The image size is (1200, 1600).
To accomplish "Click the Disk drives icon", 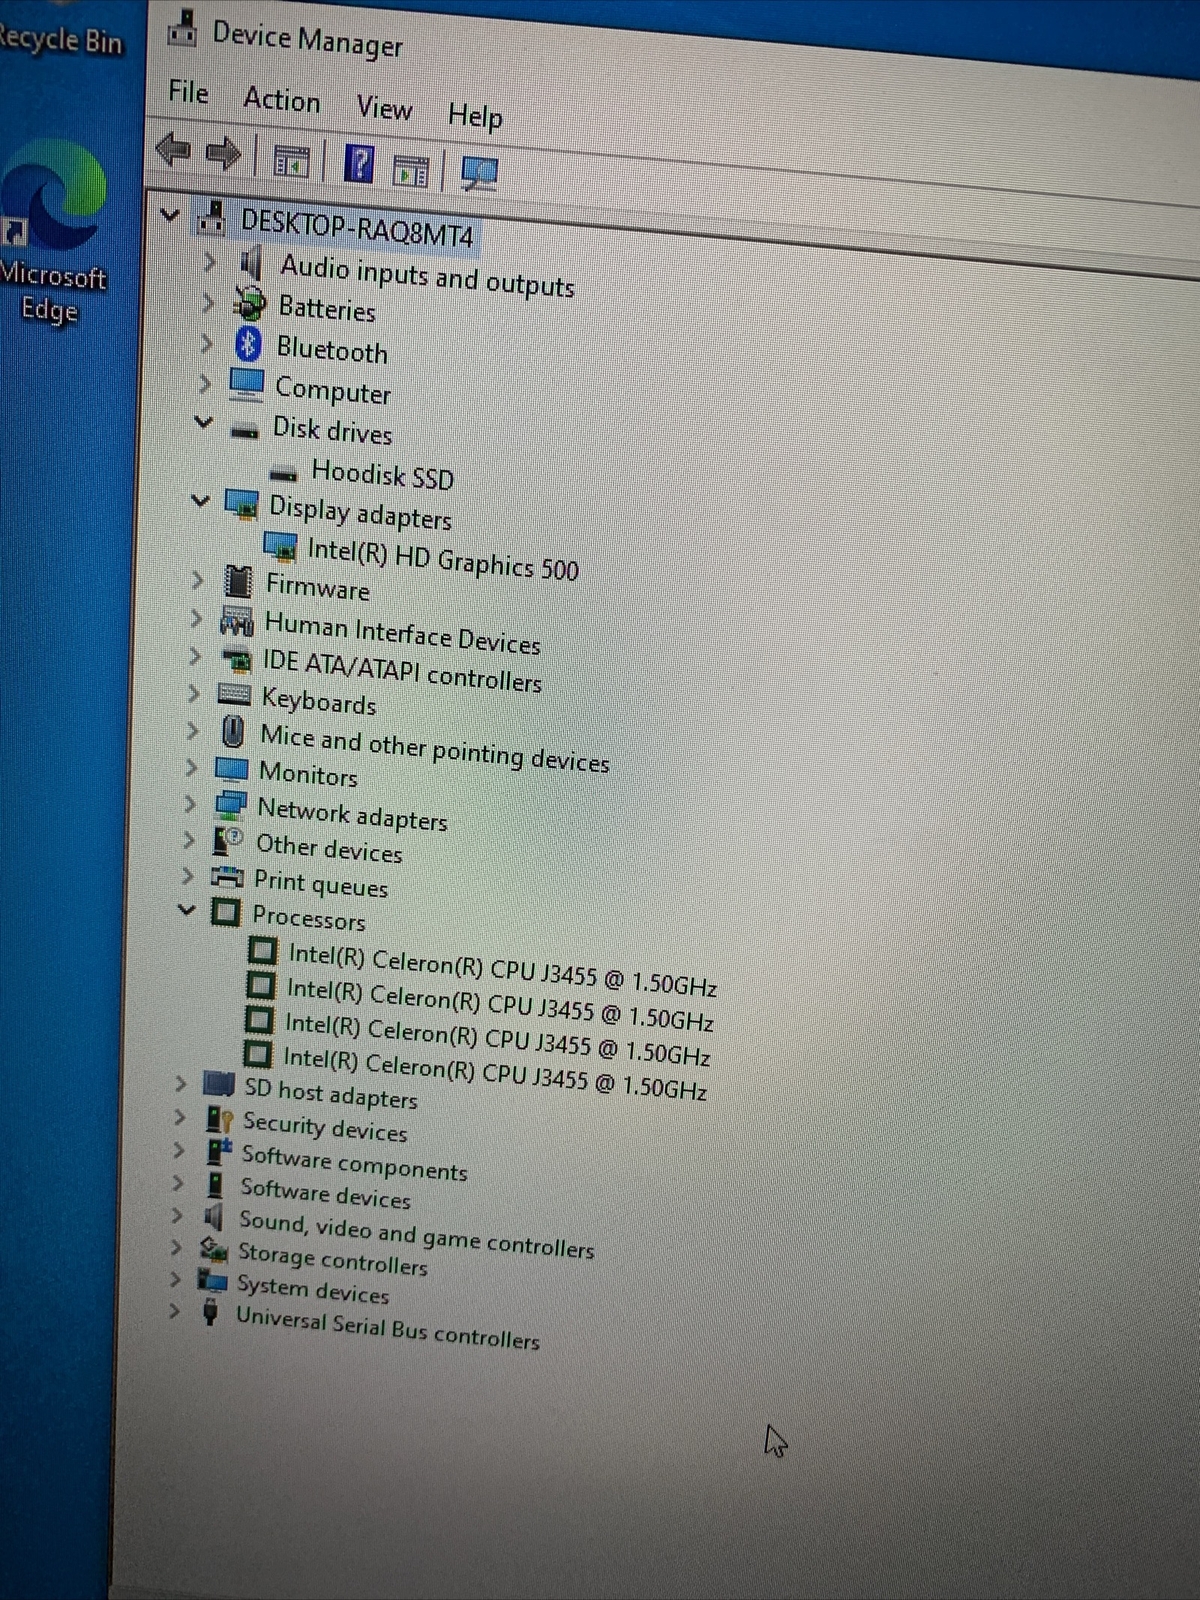I will [244, 430].
